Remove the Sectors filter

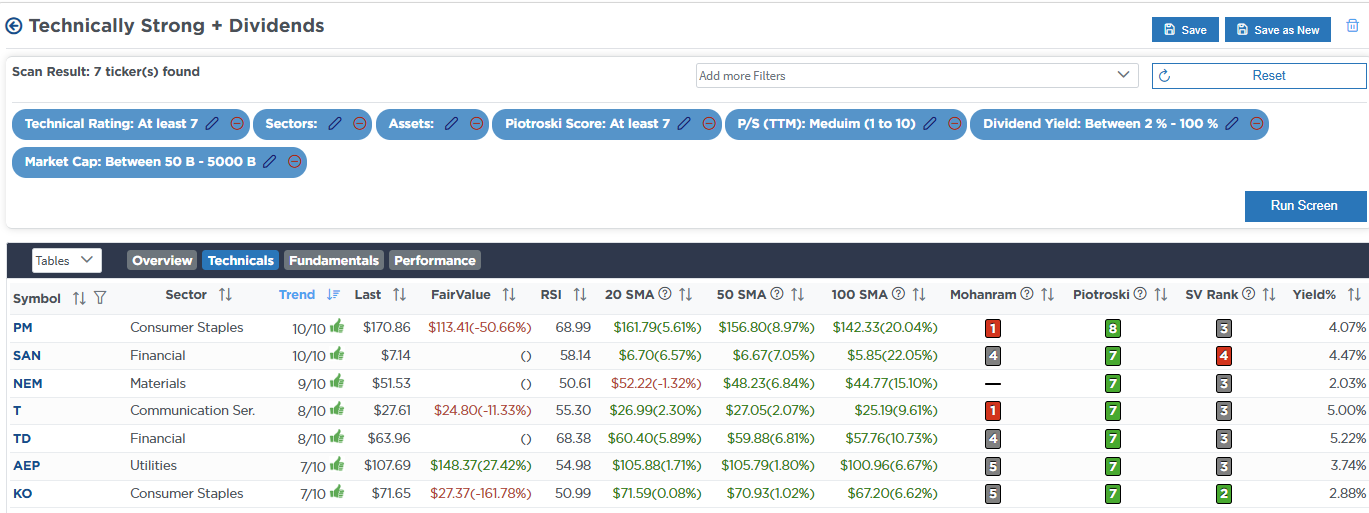click(360, 124)
